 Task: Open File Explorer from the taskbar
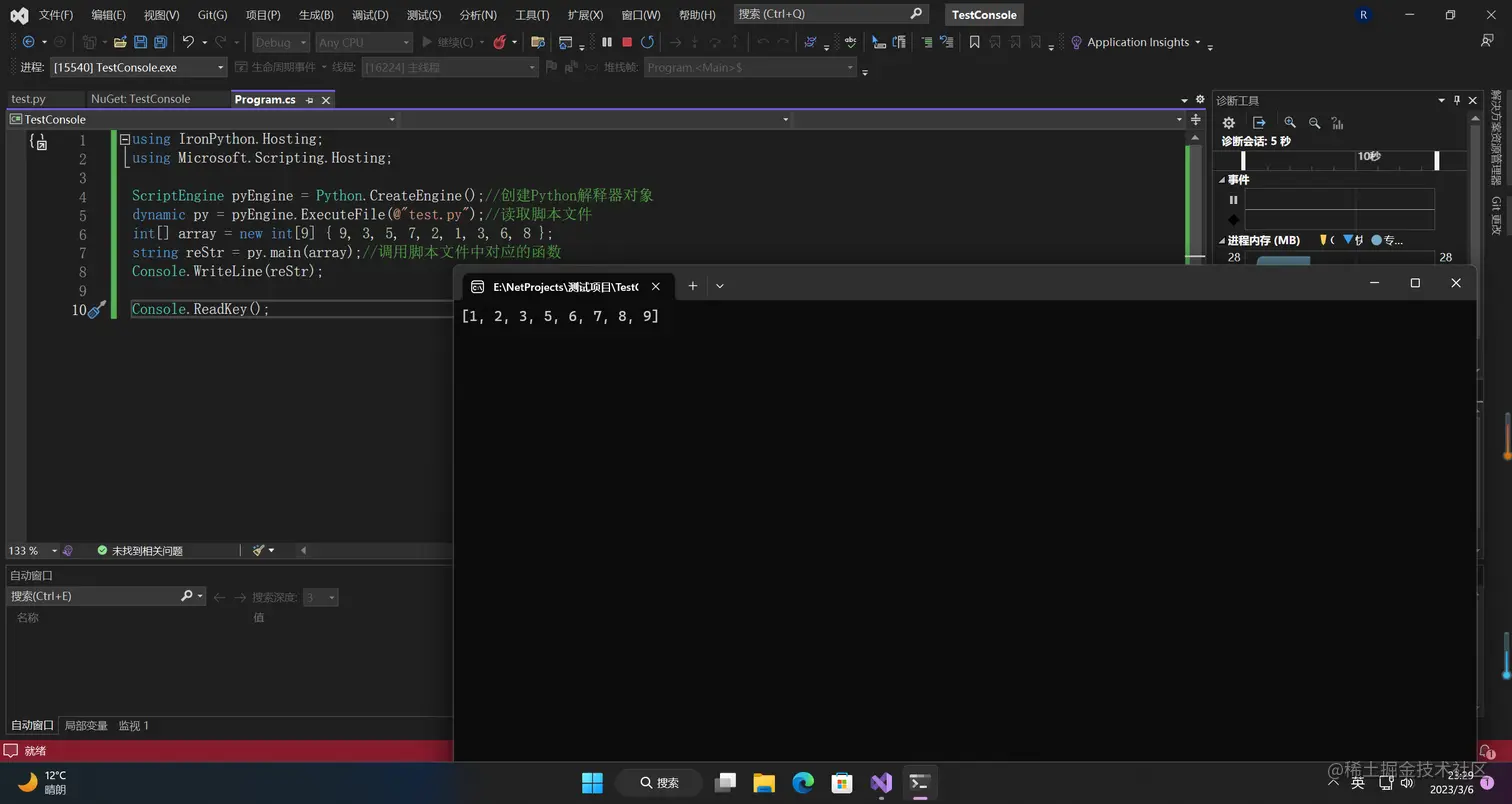(x=764, y=782)
